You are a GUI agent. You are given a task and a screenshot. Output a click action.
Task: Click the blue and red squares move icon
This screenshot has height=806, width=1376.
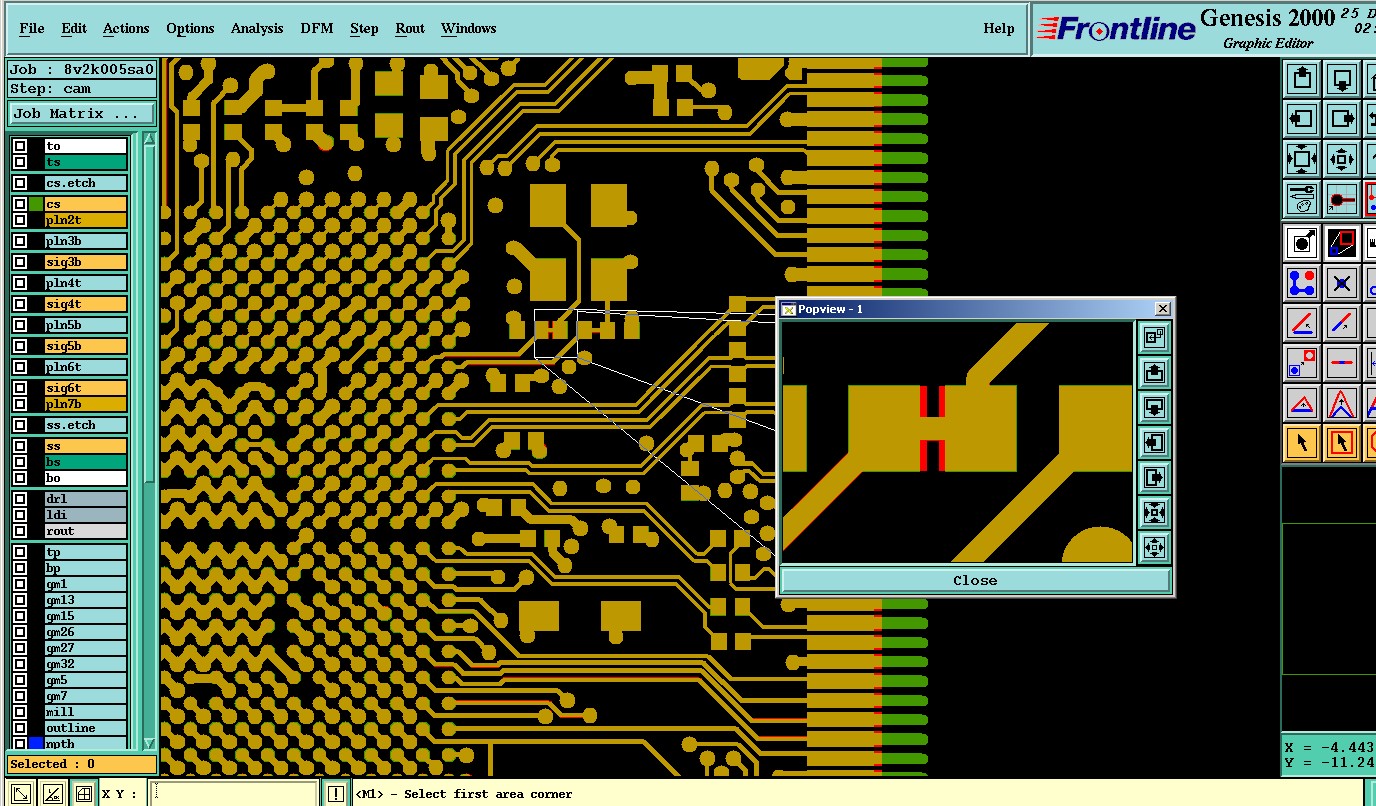coord(1301,363)
